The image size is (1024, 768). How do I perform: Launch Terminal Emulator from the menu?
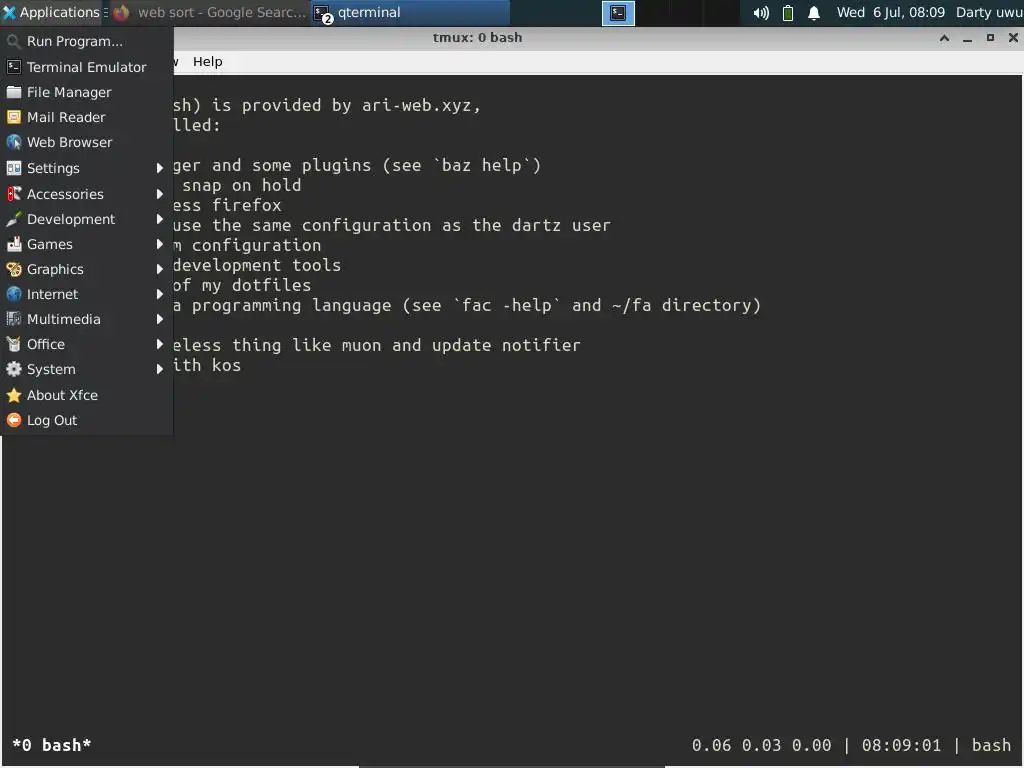[x=87, y=67]
